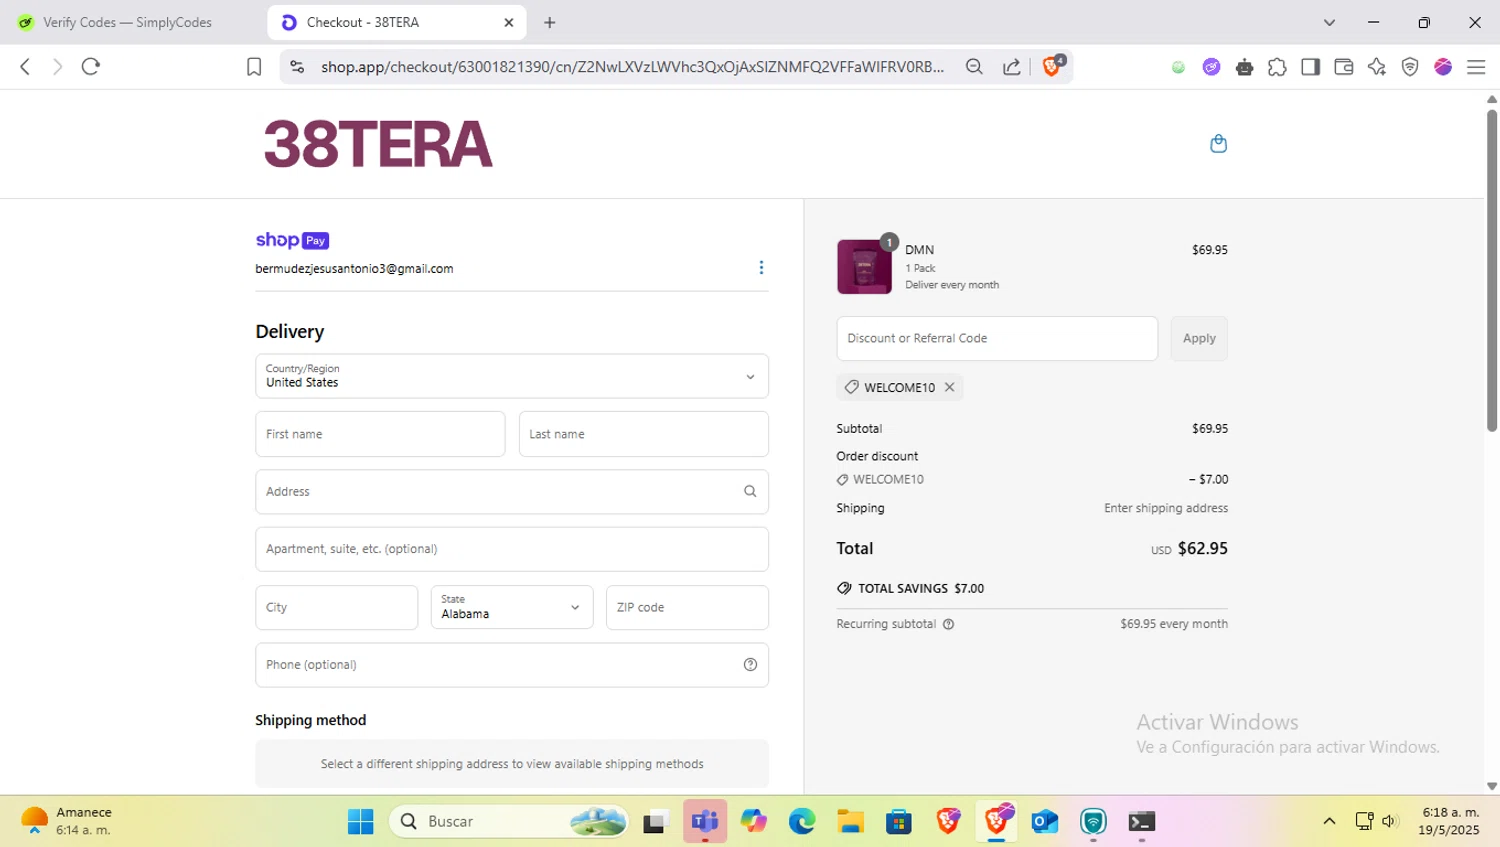Expand the Country/Region dropdown
Viewport: 1500px width, 847px height.
pyautogui.click(x=512, y=377)
